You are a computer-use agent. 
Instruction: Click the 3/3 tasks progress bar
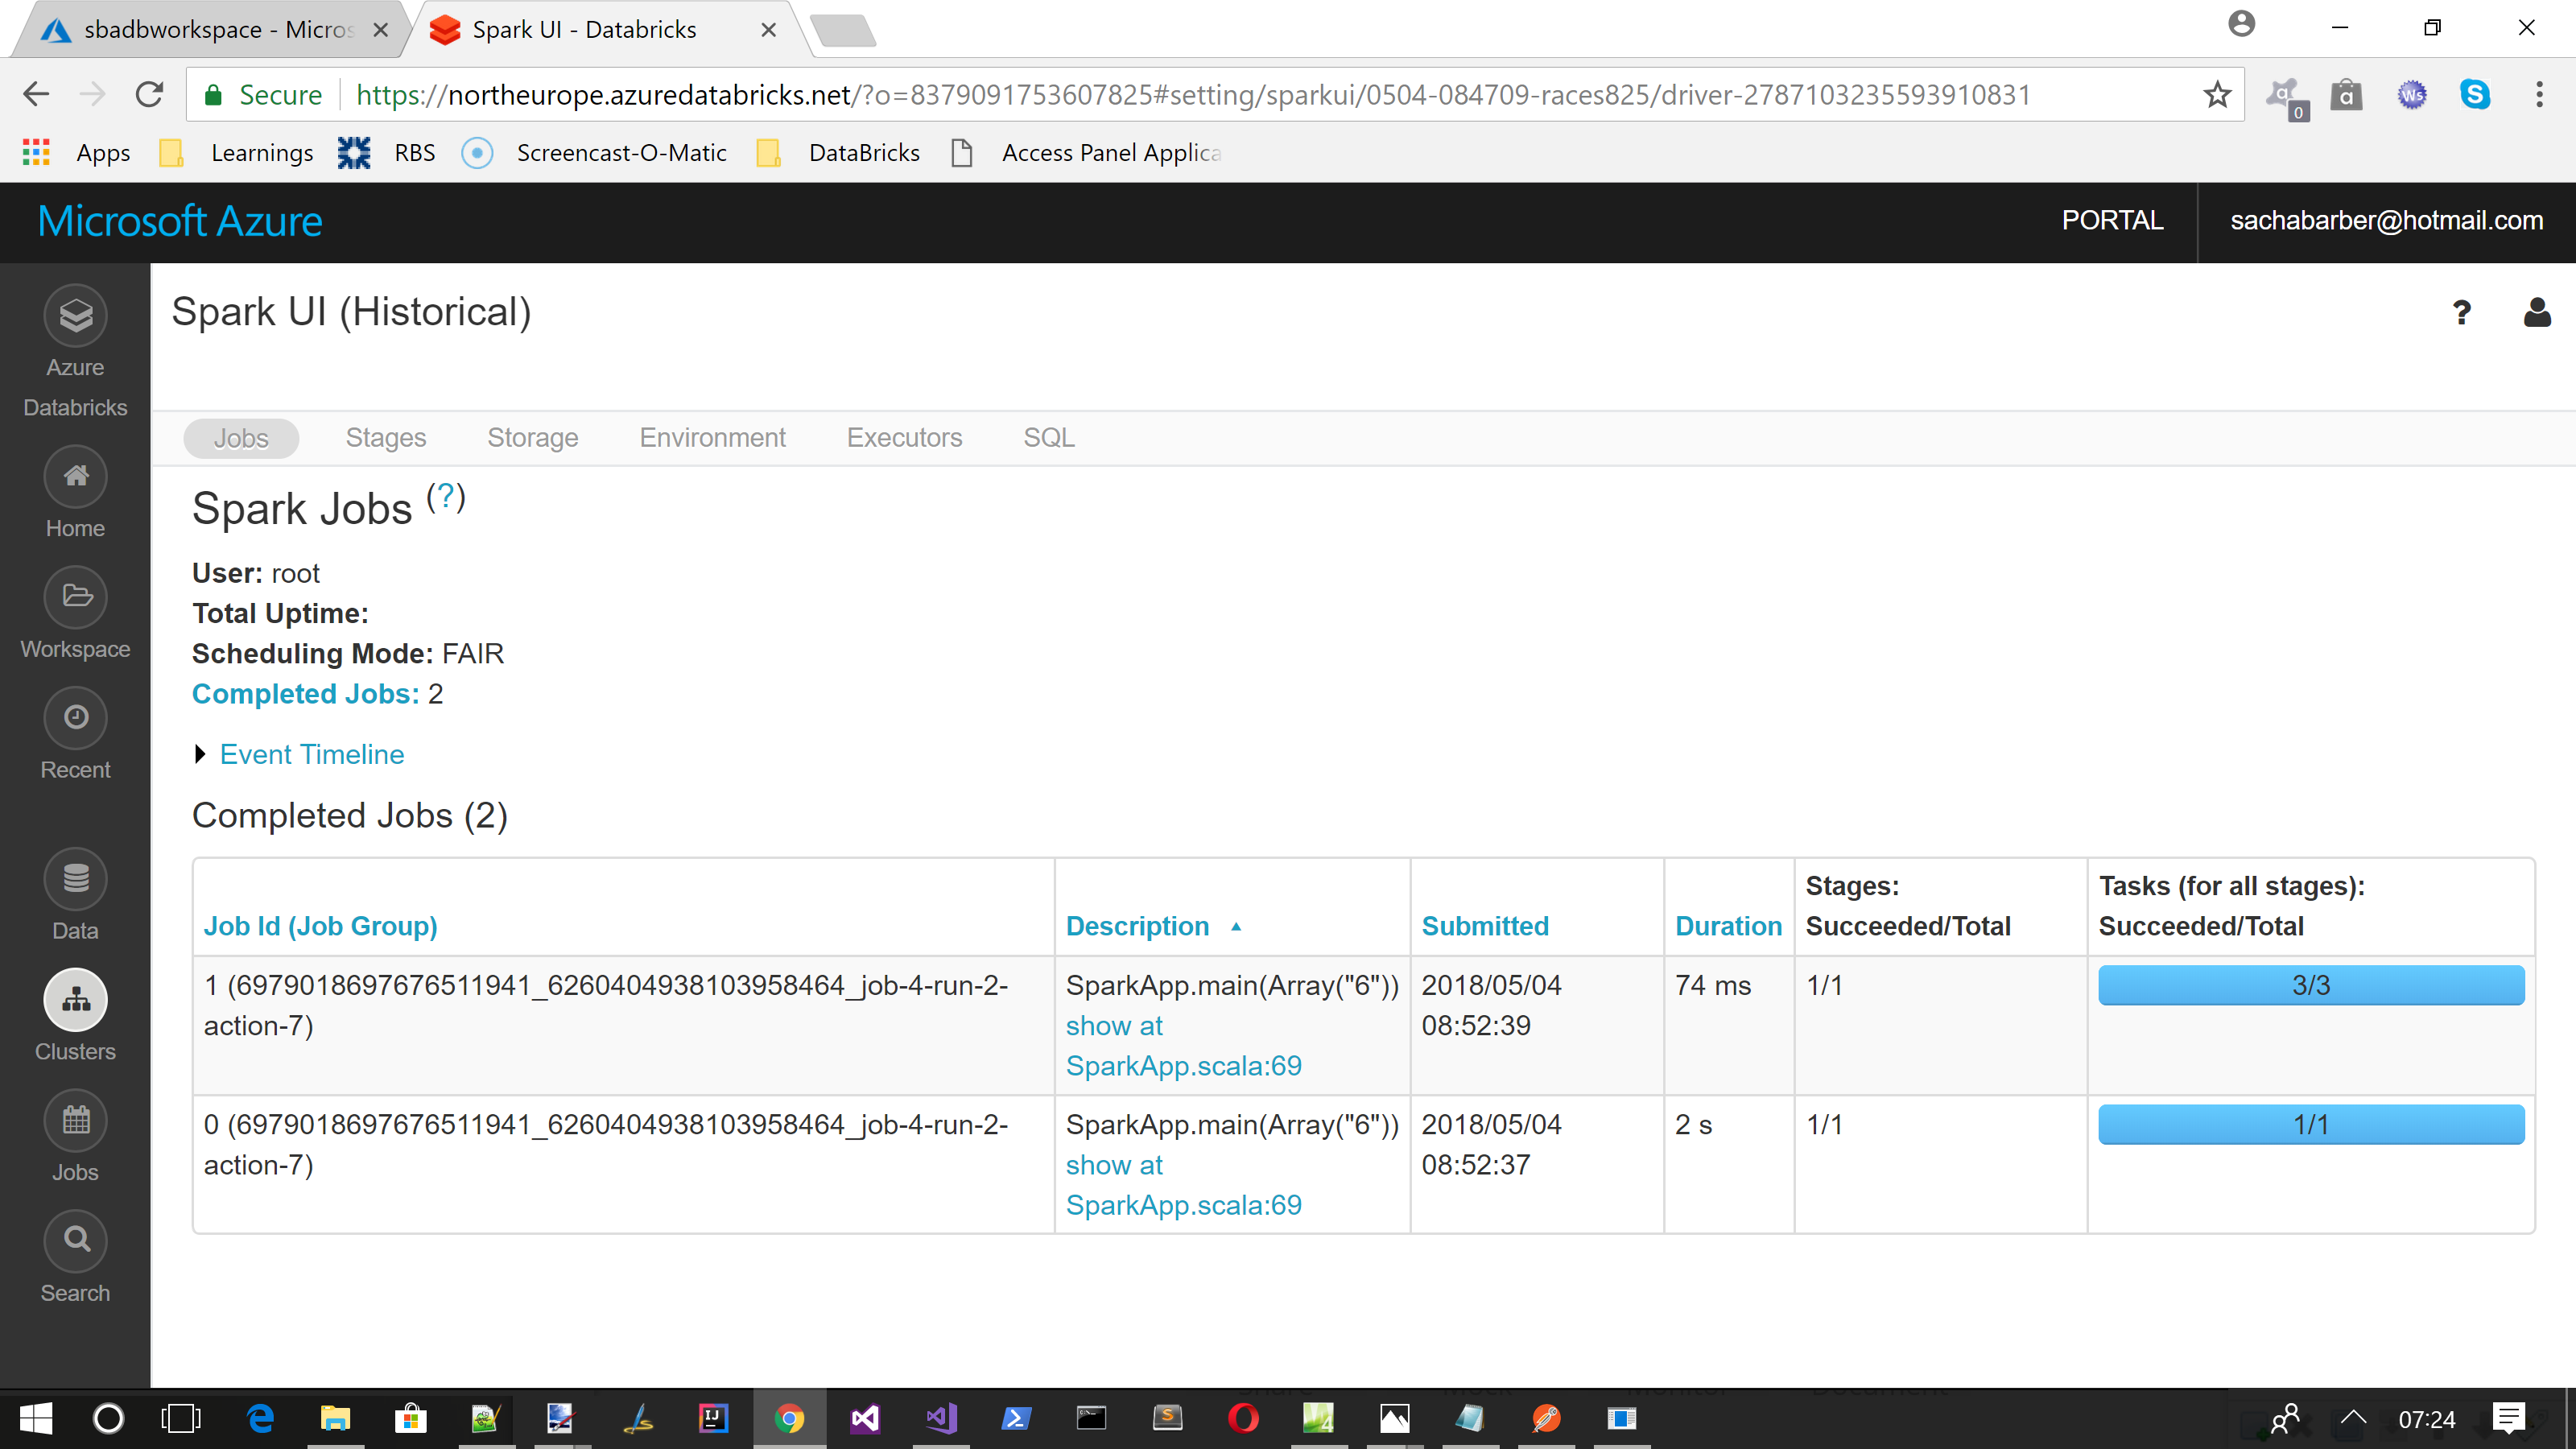2311,985
